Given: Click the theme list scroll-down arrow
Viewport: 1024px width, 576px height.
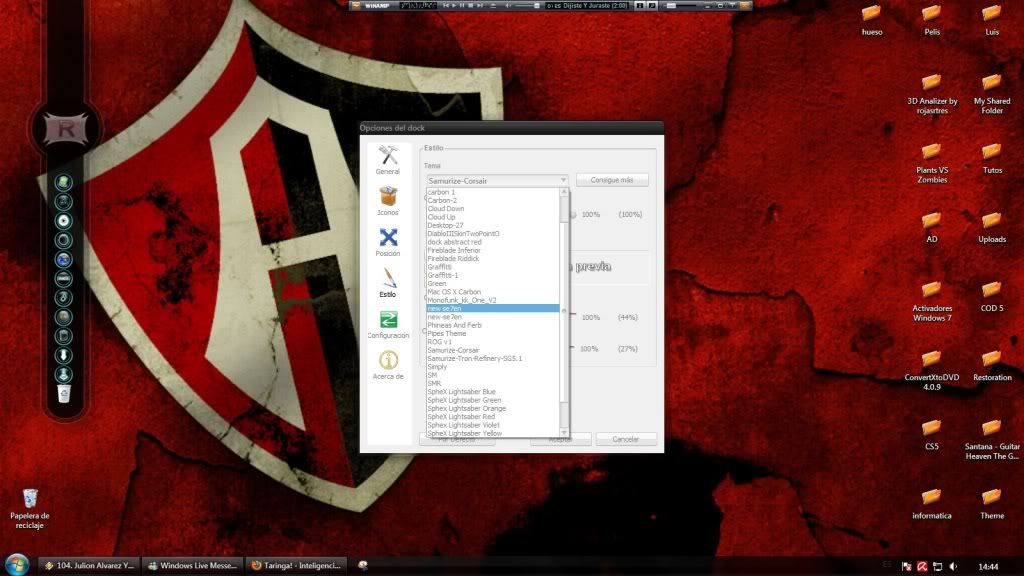Looking at the screenshot, I should click(564, 432).
